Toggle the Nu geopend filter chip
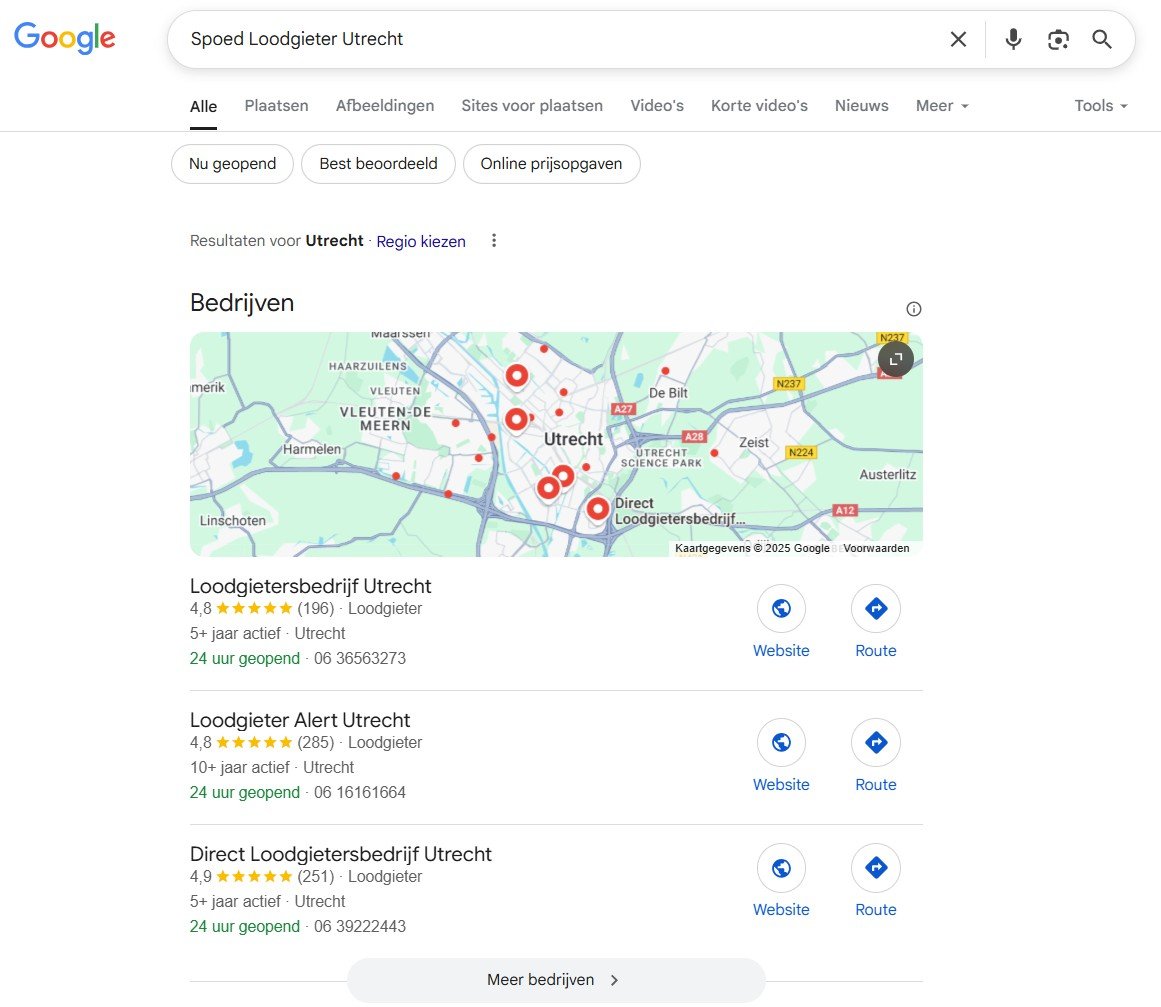1161x1007 pixels. [232, 164]
